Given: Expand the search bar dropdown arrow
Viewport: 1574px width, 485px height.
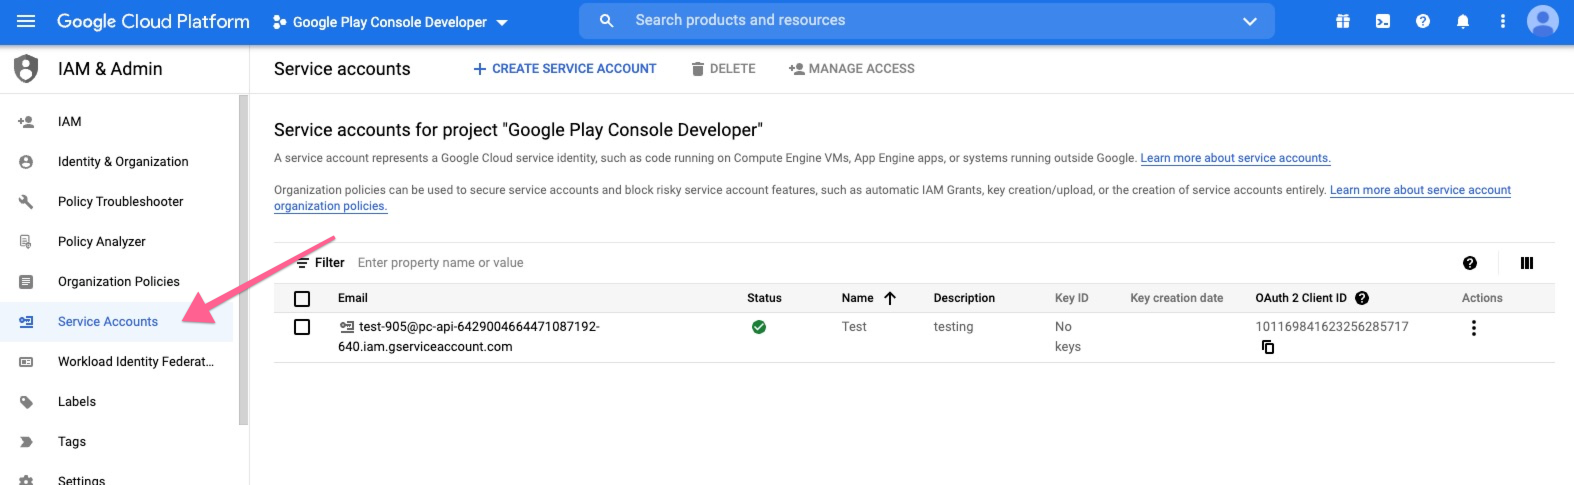Looking at the screenshot, I should (1249, 21).
